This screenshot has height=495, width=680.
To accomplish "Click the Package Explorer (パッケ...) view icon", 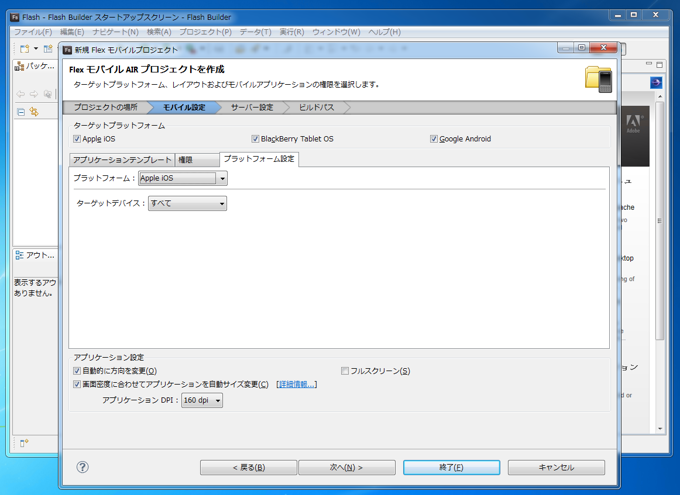I will (19, 66).
